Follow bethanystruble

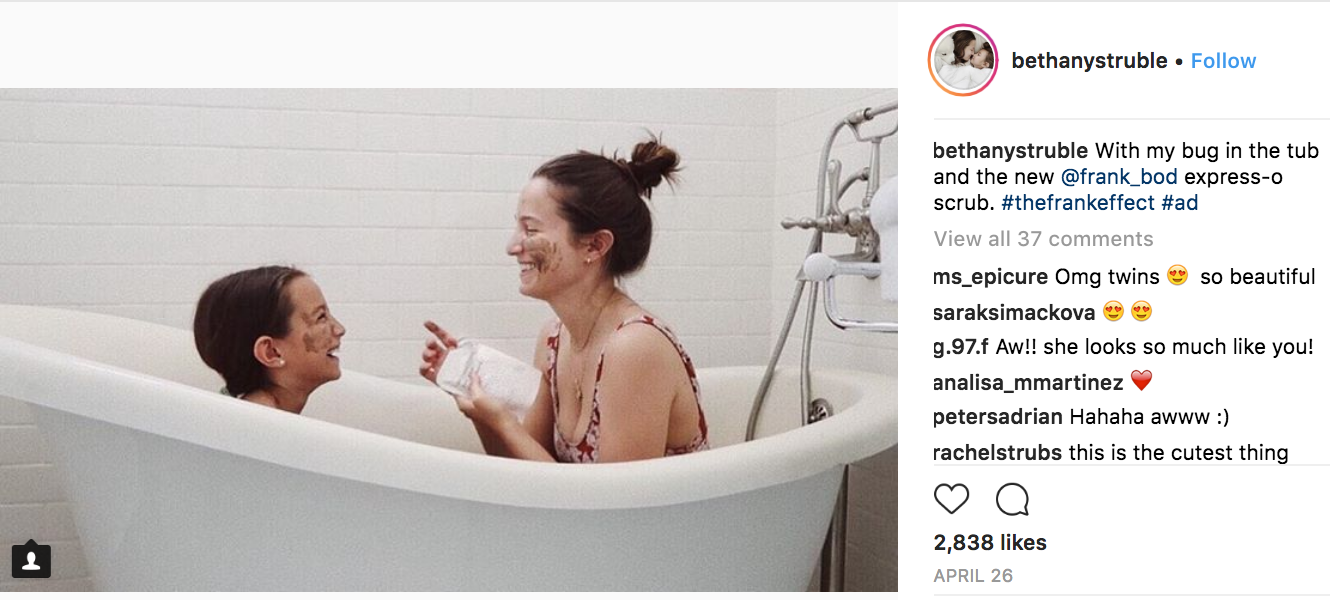coord(1223,61)
